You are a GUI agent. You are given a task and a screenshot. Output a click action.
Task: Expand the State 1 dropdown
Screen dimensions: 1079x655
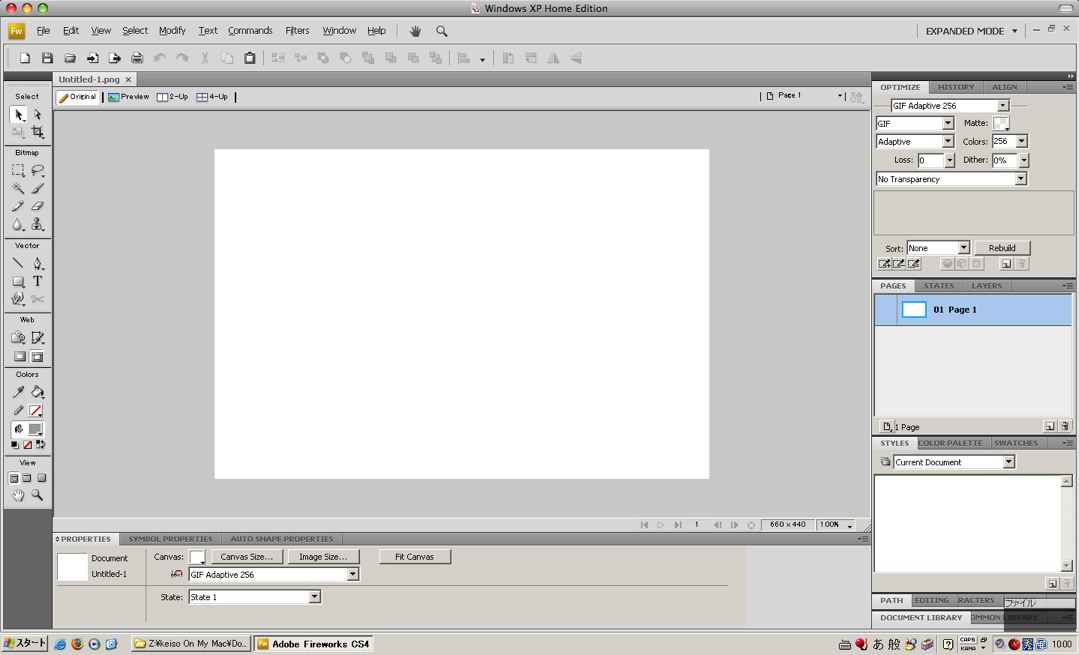click(314, 597)
